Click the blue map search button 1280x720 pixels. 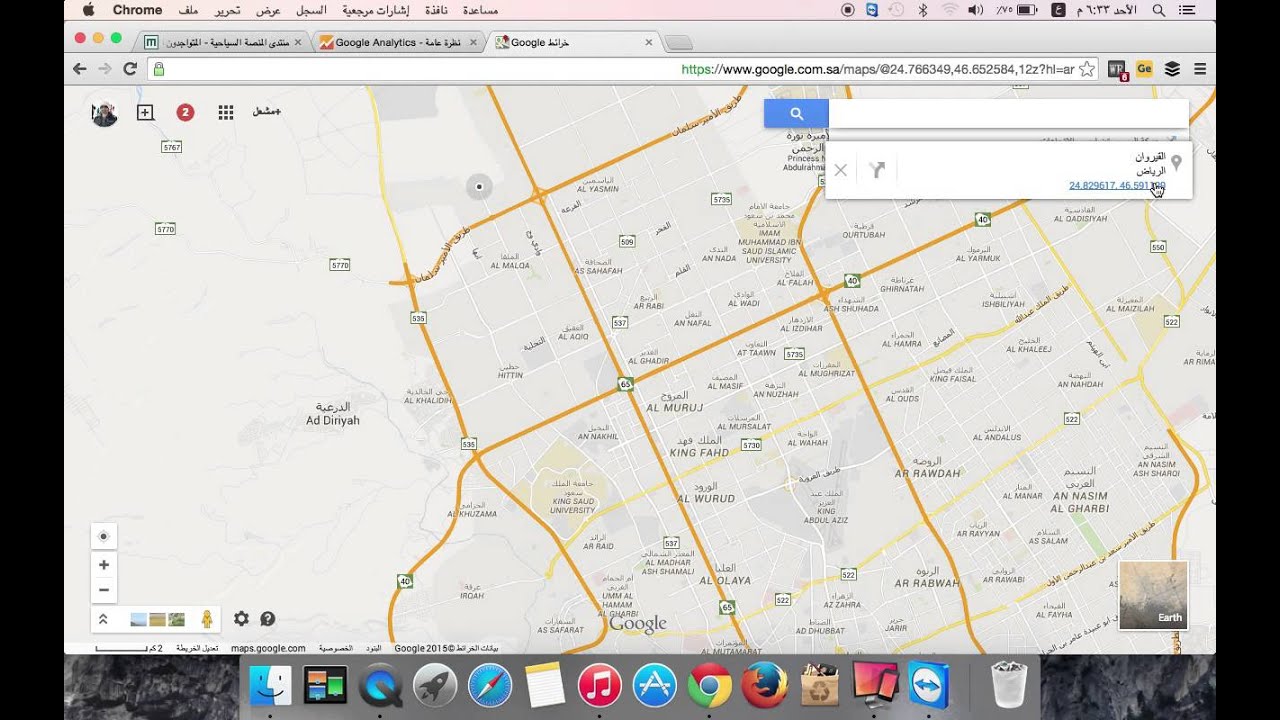[796, 114]
